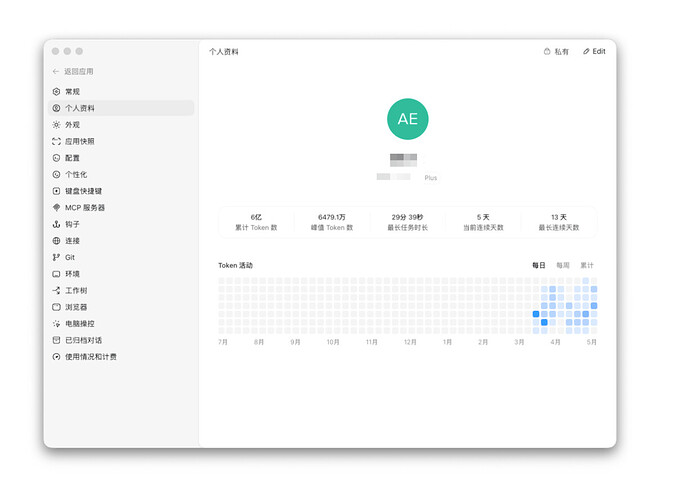673x500 pixels.
Task: Click the 钩子 anchor icon
Action: pos(56,224)
